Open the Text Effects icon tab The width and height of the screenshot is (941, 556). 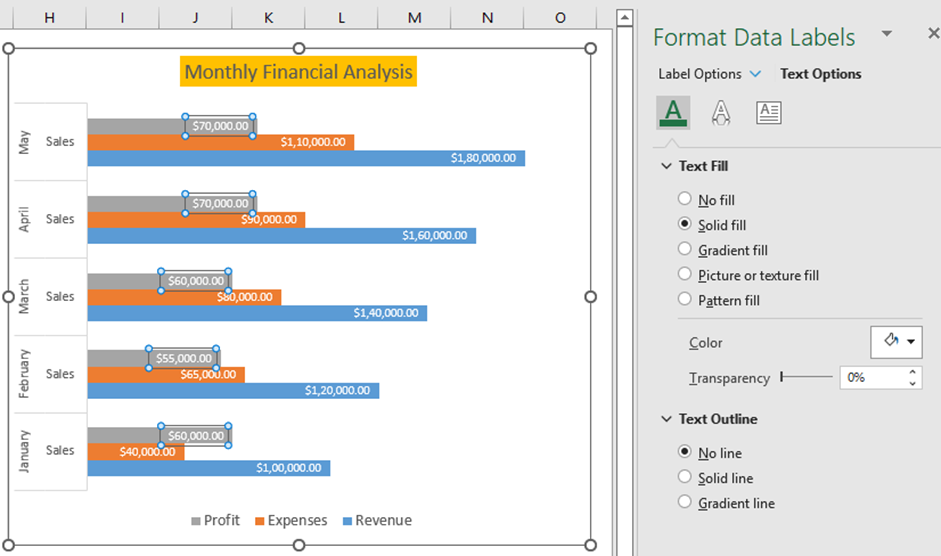click(x=721, y=113)
